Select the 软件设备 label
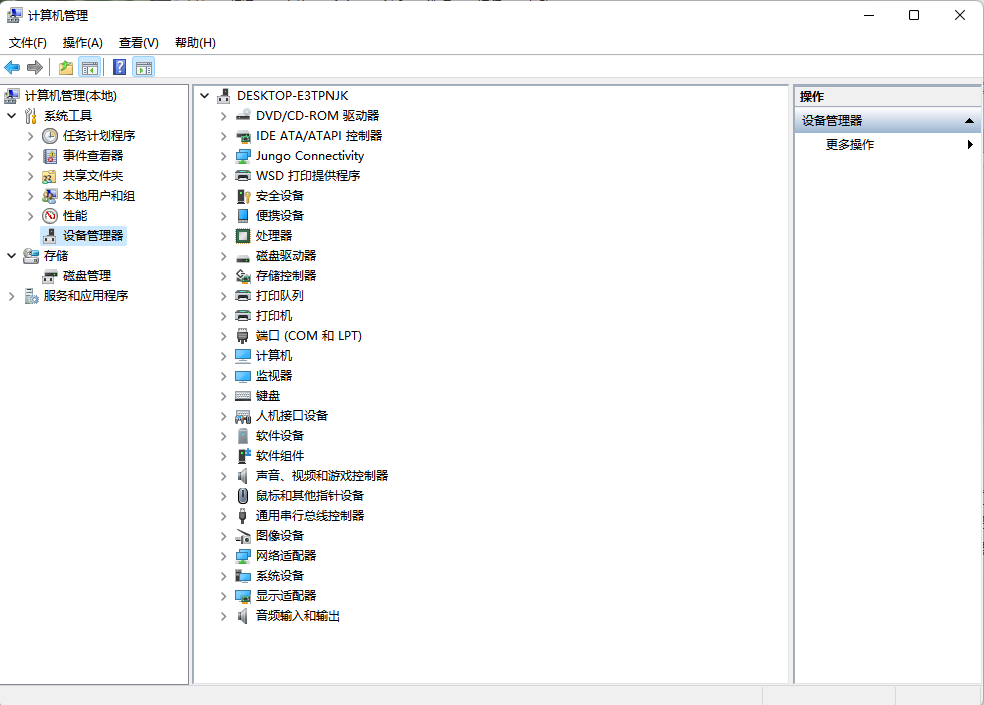This screenshot has width=984, height=705. (280, 436)
